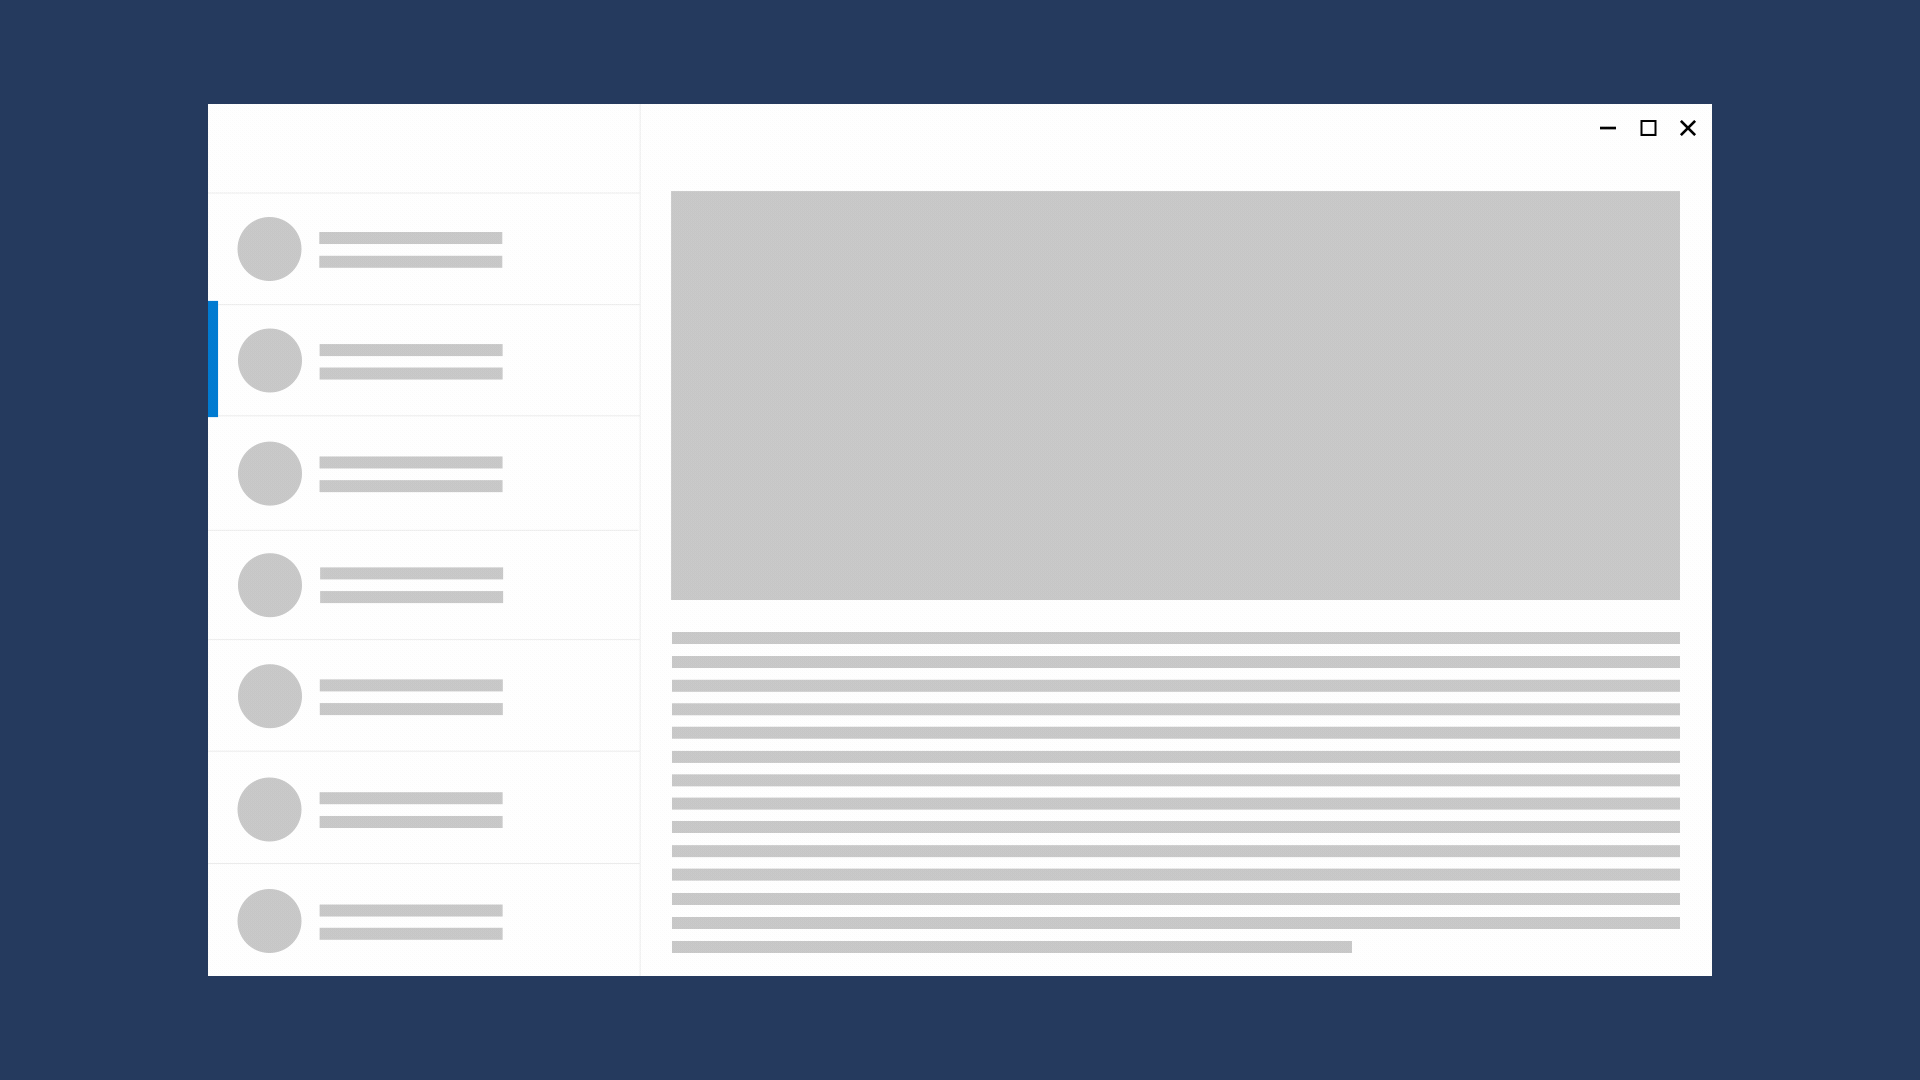
Task: Select the fourth contact list item icon
Action: [x=268, y=584]
